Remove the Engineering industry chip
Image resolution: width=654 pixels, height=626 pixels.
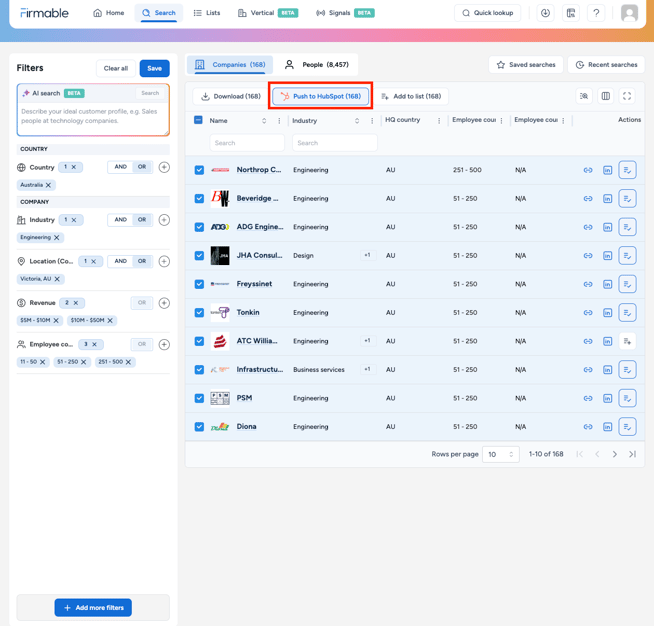tap(57, 238)
